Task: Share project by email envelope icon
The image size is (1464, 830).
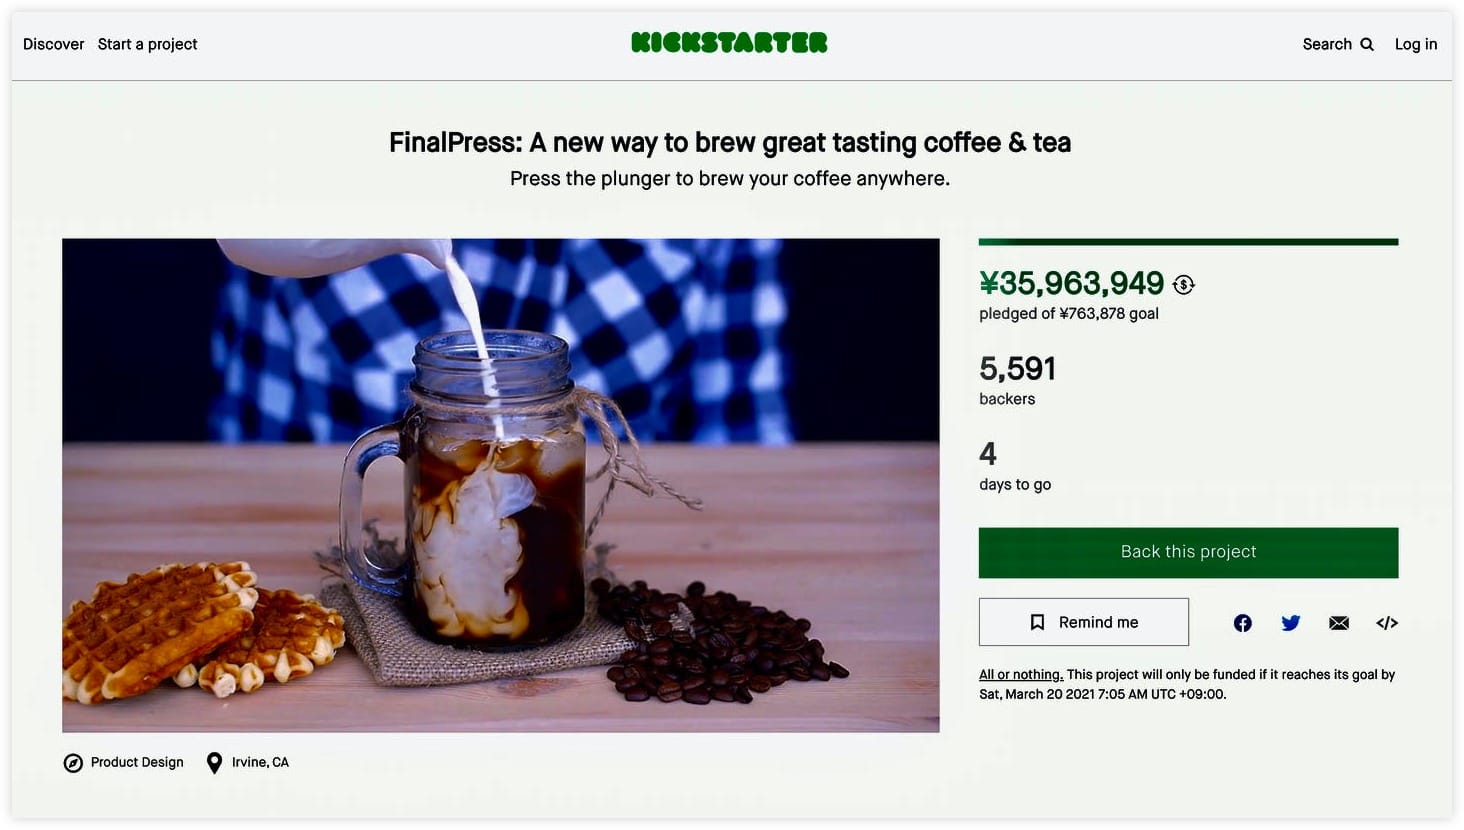Action: click(x=1339, y=623)
